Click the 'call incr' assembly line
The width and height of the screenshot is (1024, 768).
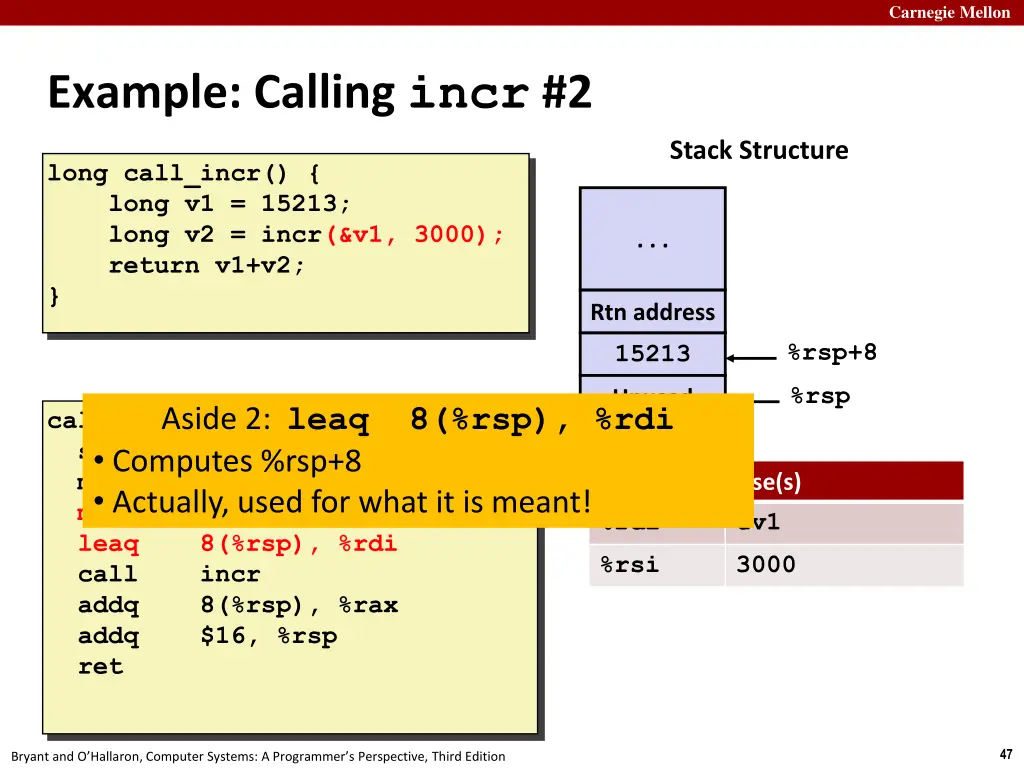(x=168, y=574)
